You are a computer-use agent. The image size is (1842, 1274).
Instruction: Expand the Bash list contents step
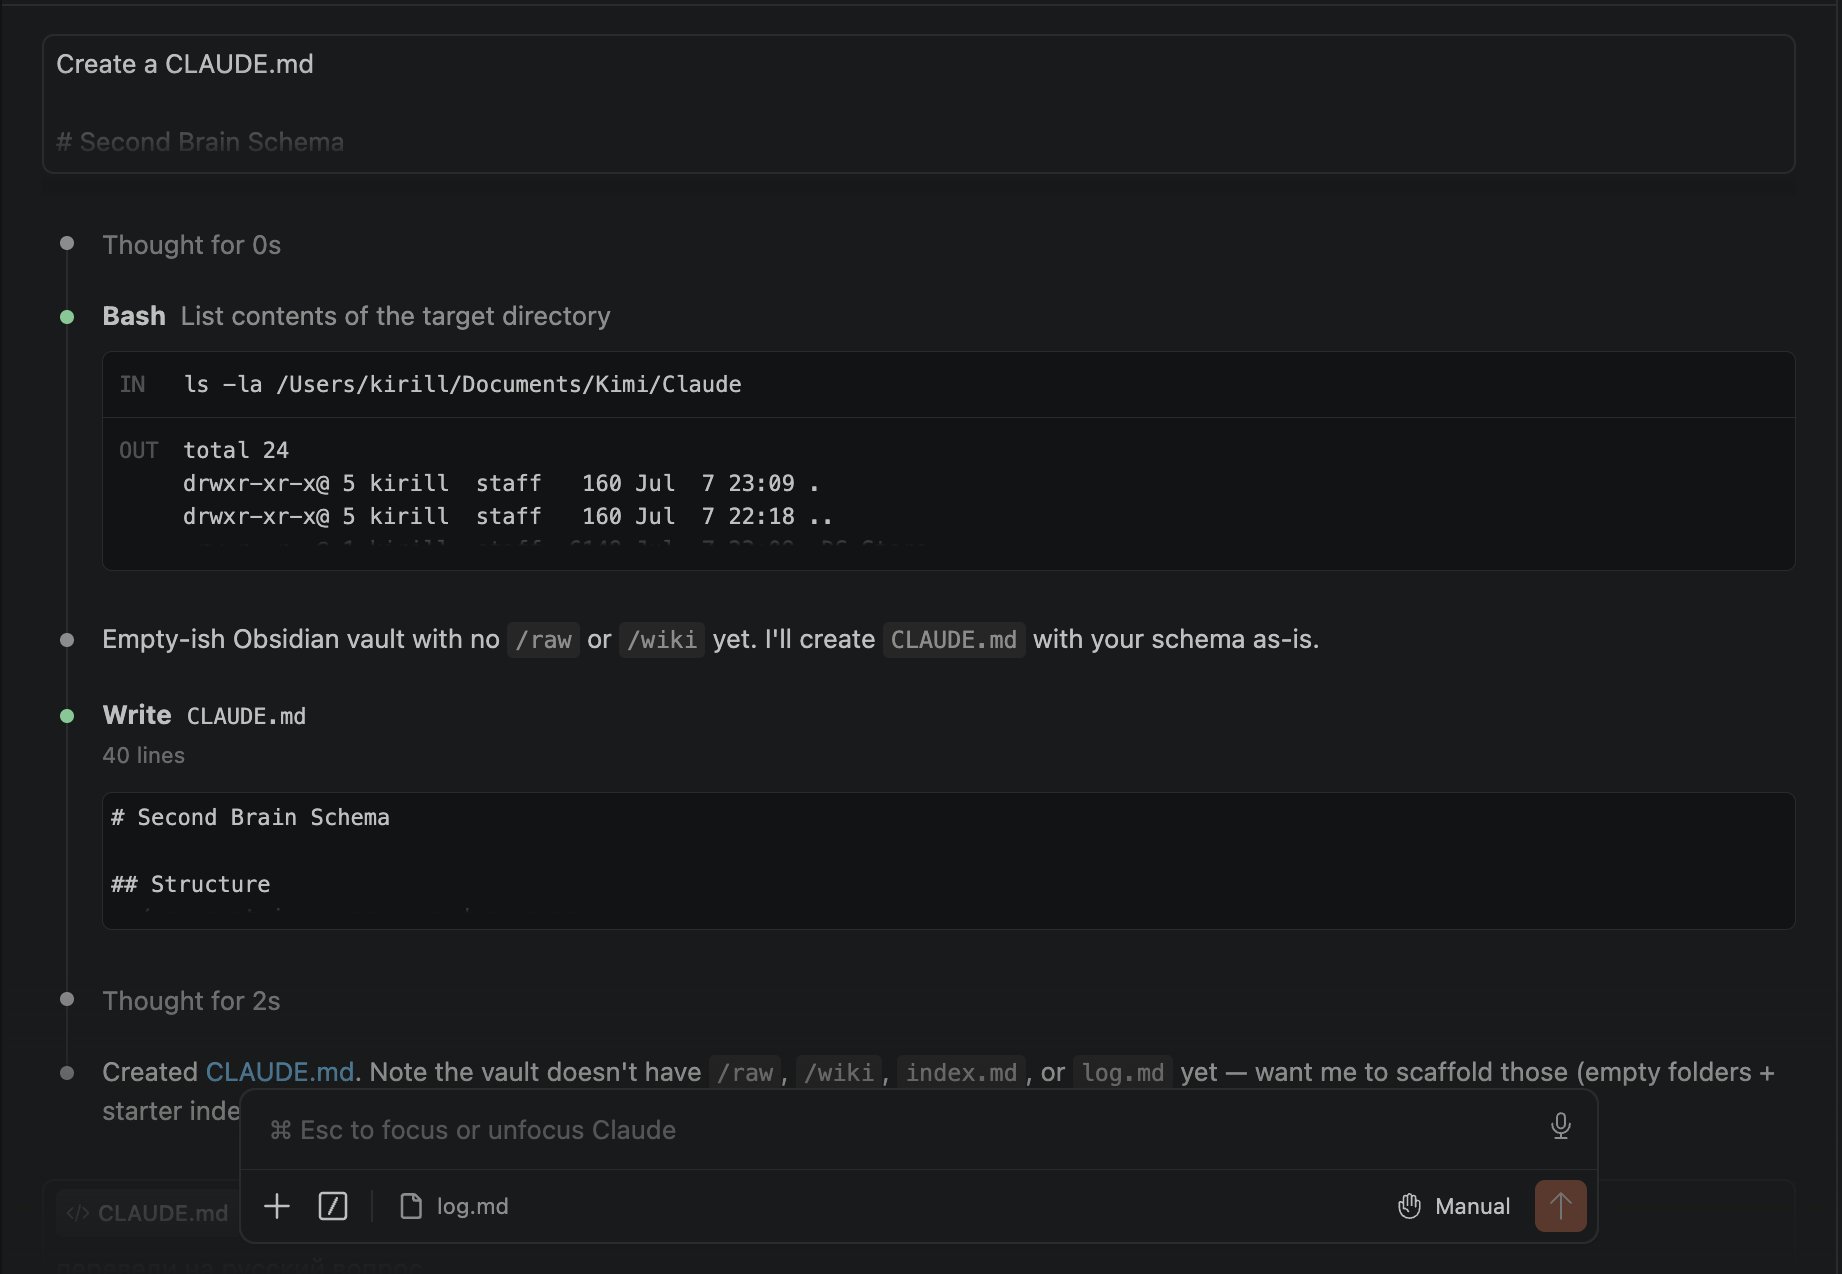pyautogui.click(x=356, y=316)
